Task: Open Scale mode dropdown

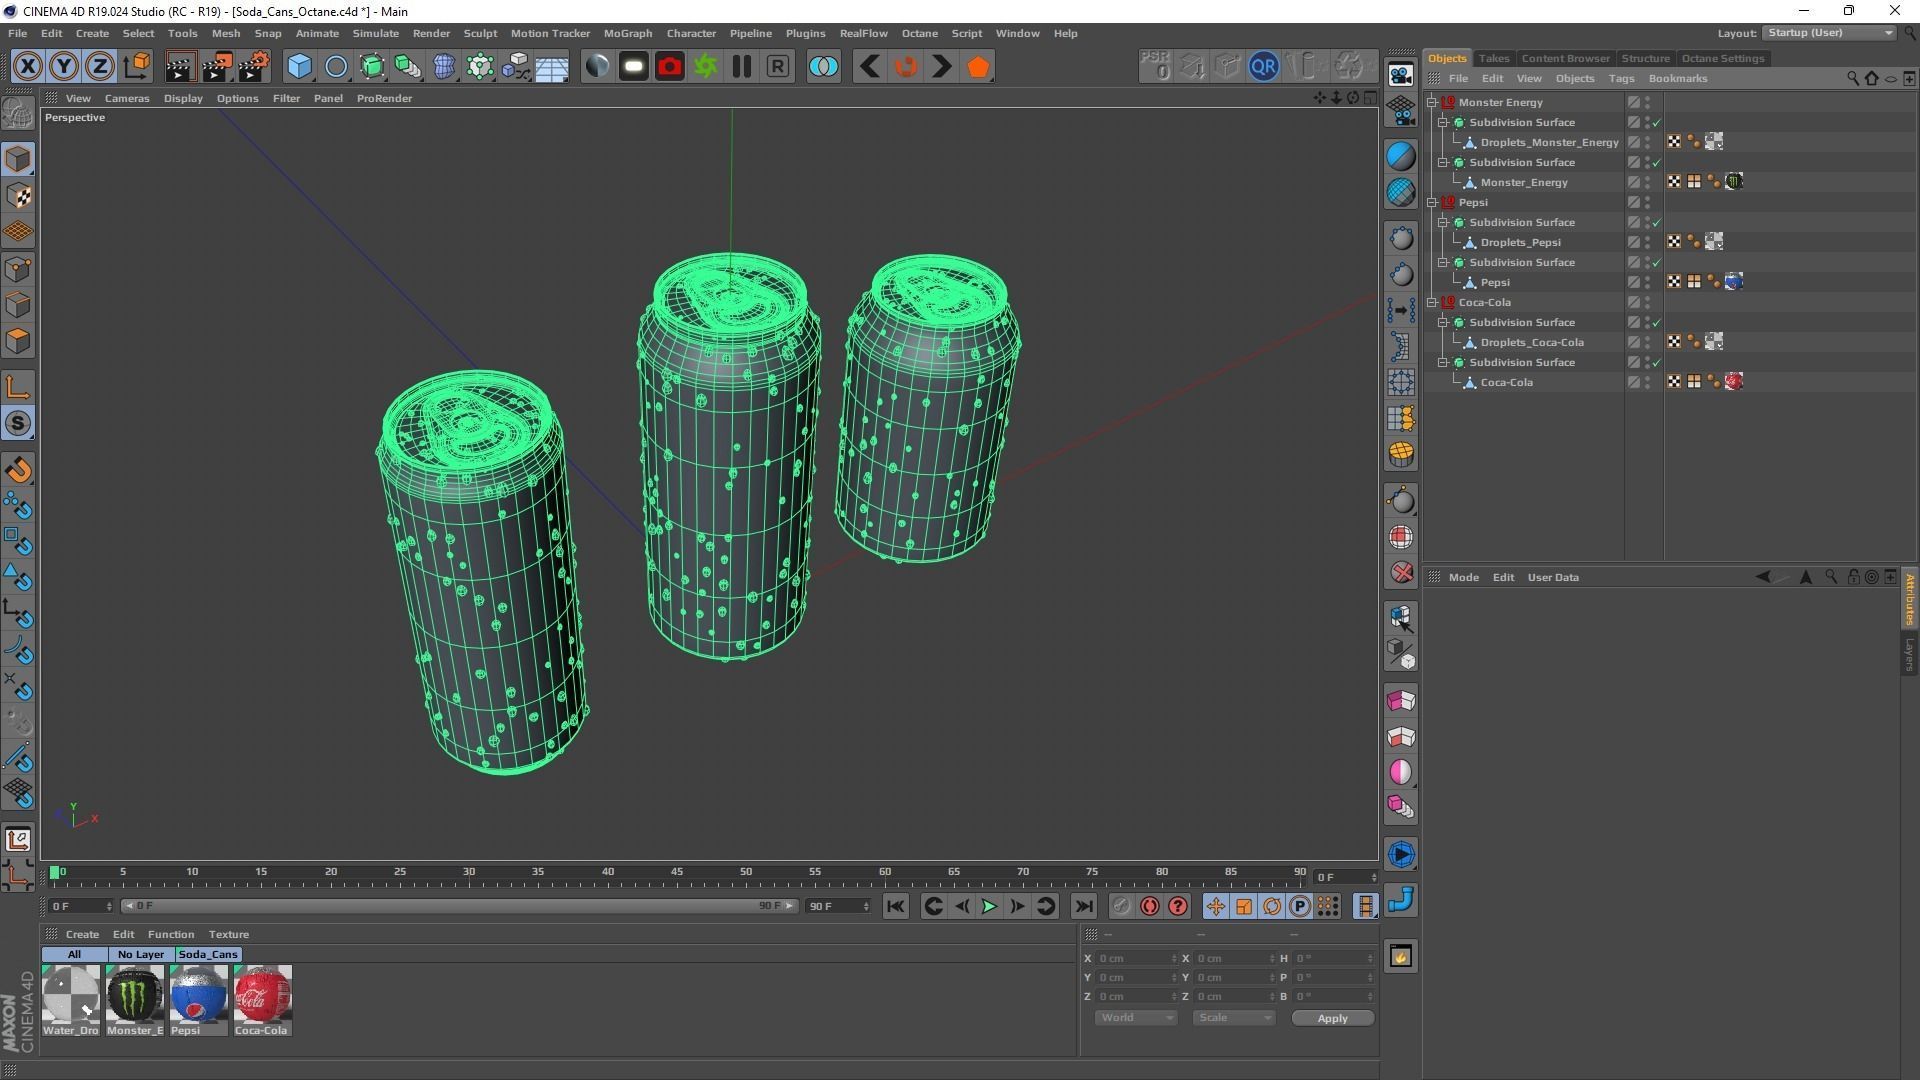Action: (x=1233, y=1018)
